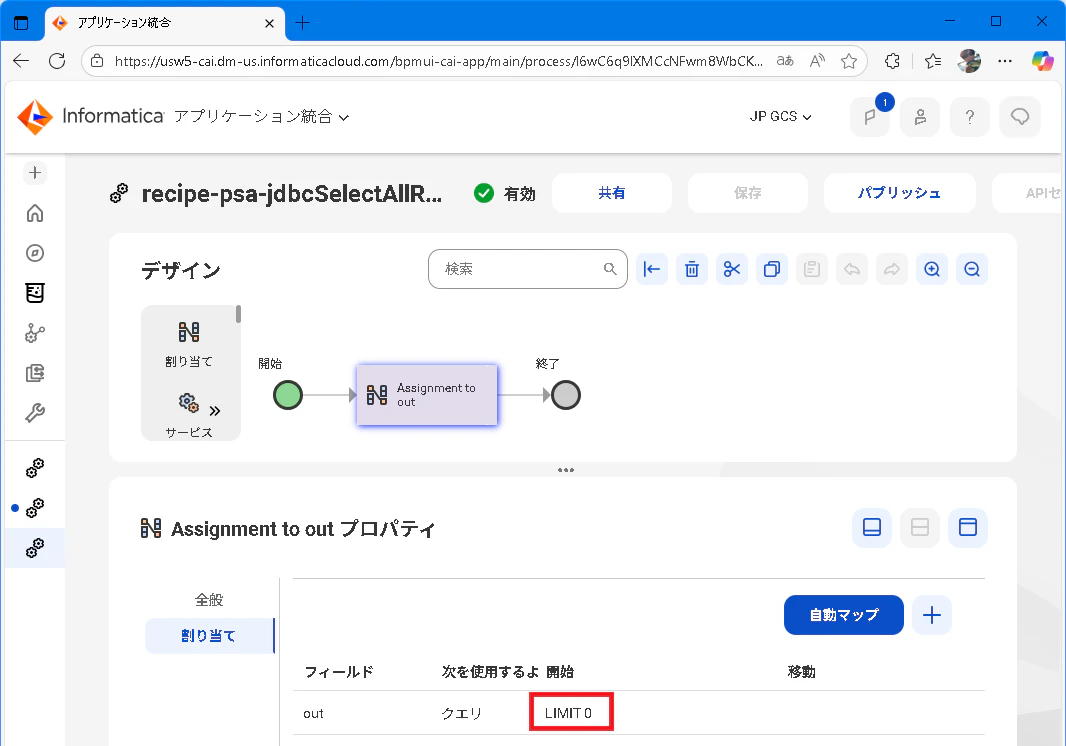
Task: Set properties panel to maximized layout icon
Action: [967, 527]
